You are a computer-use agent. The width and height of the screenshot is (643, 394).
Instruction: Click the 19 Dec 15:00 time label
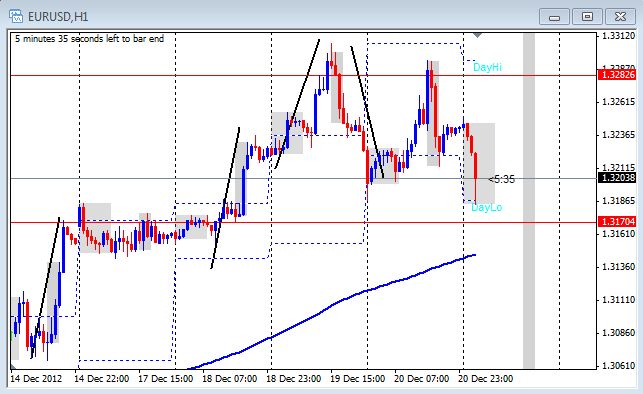357,378
